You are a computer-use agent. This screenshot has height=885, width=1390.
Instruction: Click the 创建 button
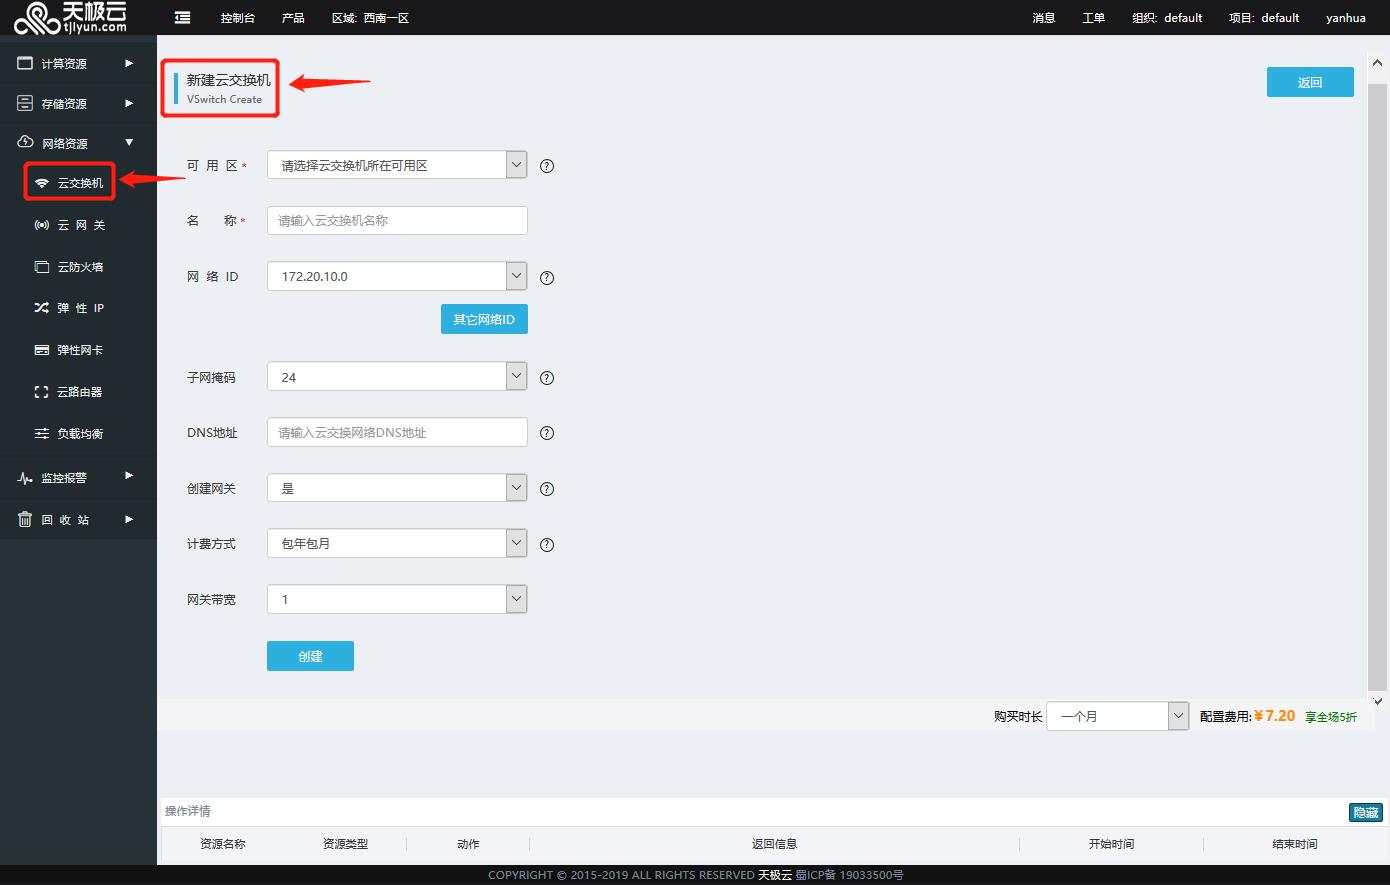[310, 656]
